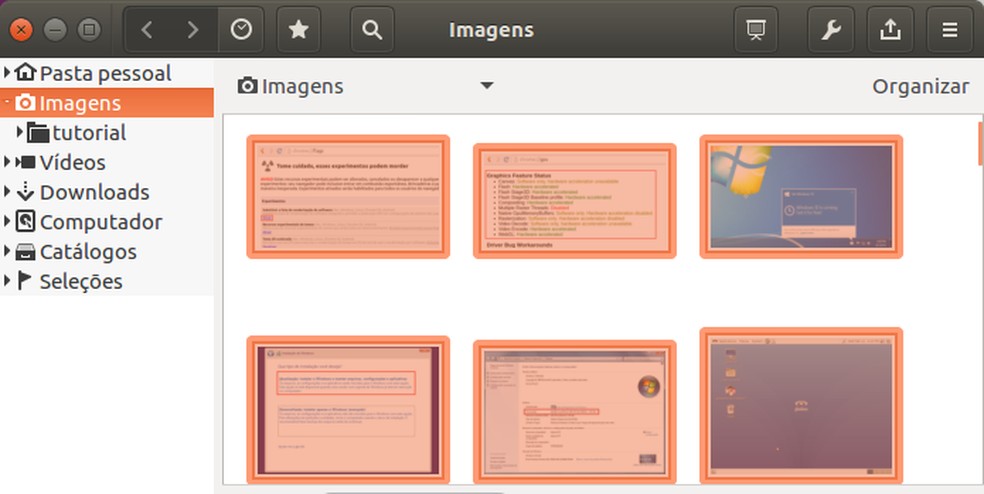Select Seleções in the sidebar
Screen dimensions: 984x494
pos(80,281)
